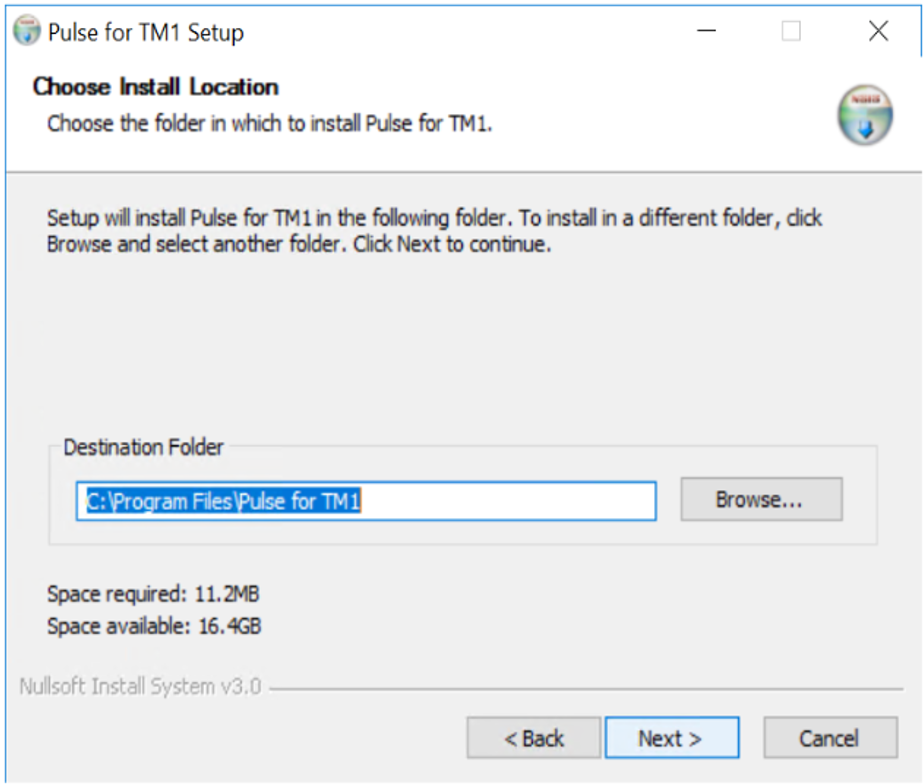Click the "Pulse for TM1 Setup" title text

click(146, 33)
